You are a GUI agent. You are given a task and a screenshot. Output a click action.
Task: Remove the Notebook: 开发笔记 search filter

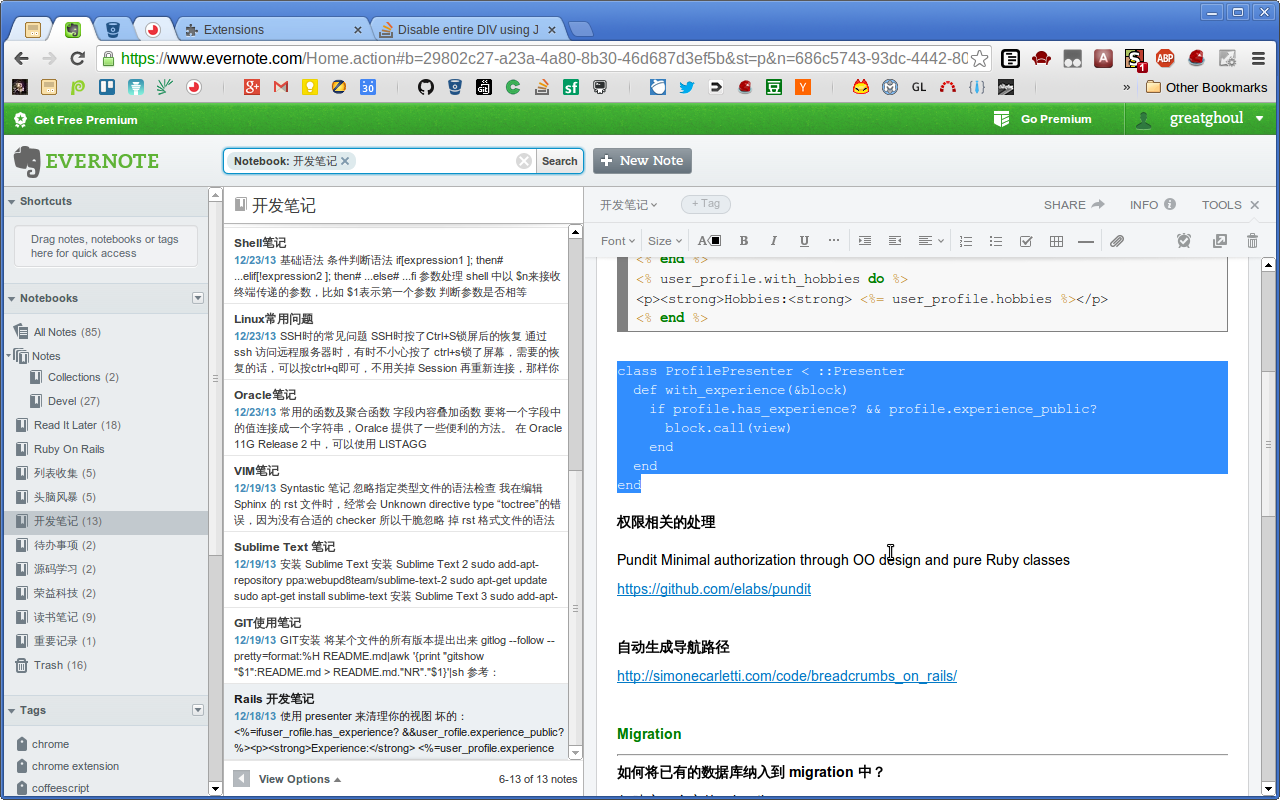(345, 161)
